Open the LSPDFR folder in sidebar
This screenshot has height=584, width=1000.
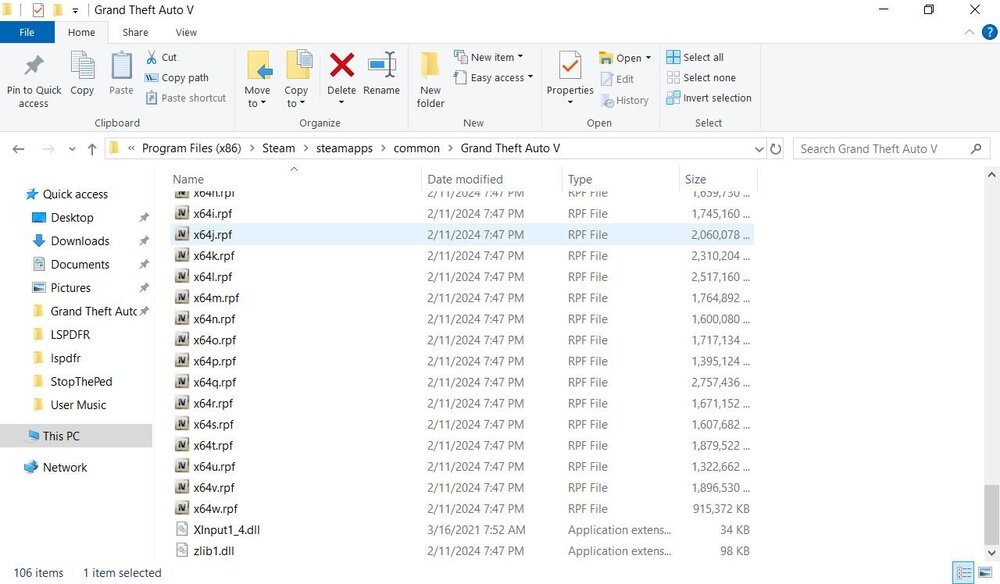(x=70, y=335)
